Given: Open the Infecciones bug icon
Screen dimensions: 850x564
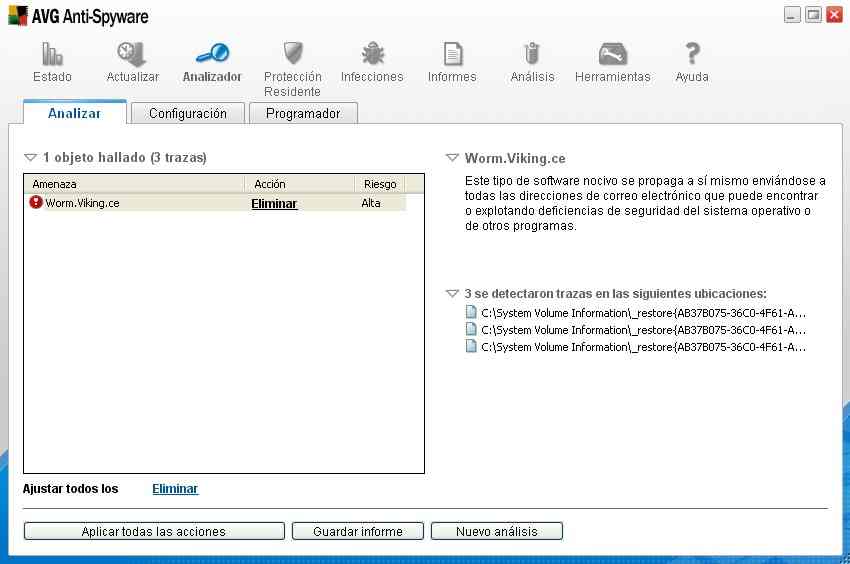Looking at the screenshot, I should coord(372,55).
